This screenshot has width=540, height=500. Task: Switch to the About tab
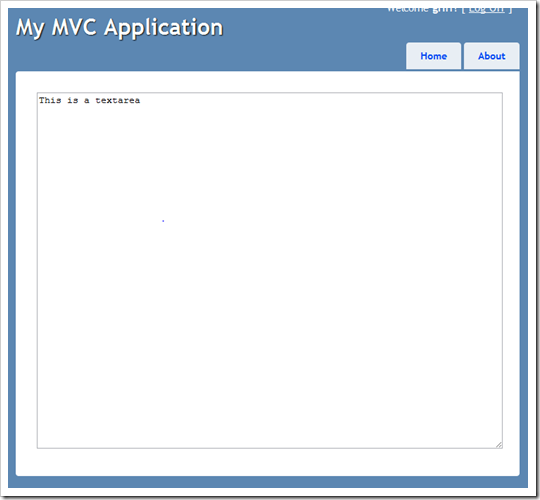[491, 56]
